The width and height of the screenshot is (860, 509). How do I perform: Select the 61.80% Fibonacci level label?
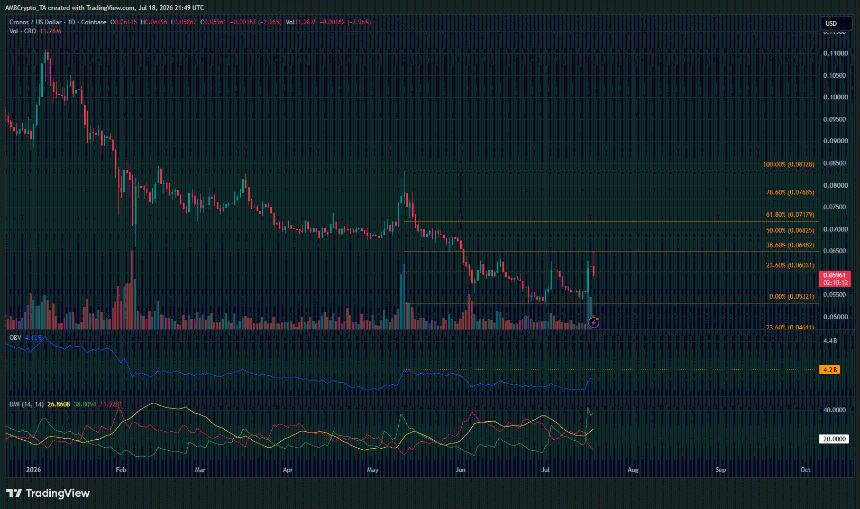tap(790, 215)
